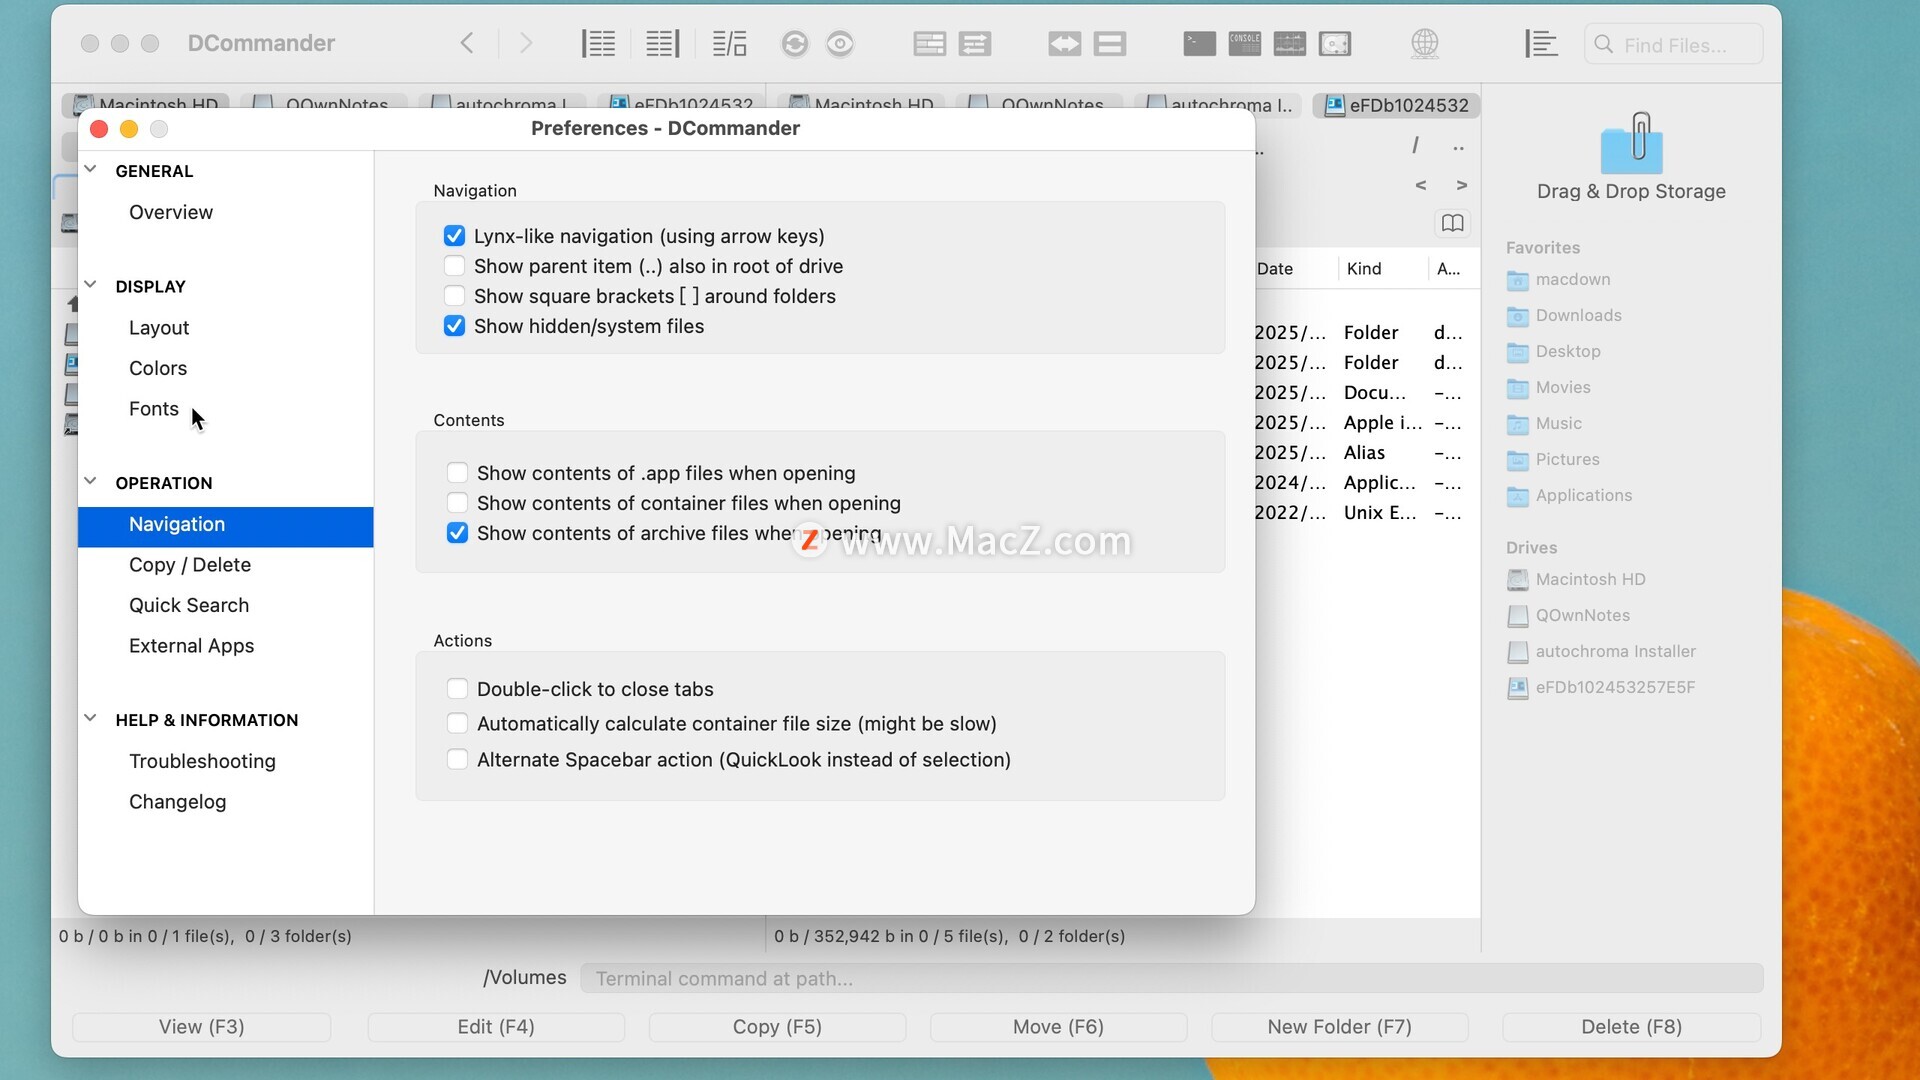1920x1080 pixels.
Task: Switch to eFDb1024532 tab in right panel
Action: (1397, 105)
